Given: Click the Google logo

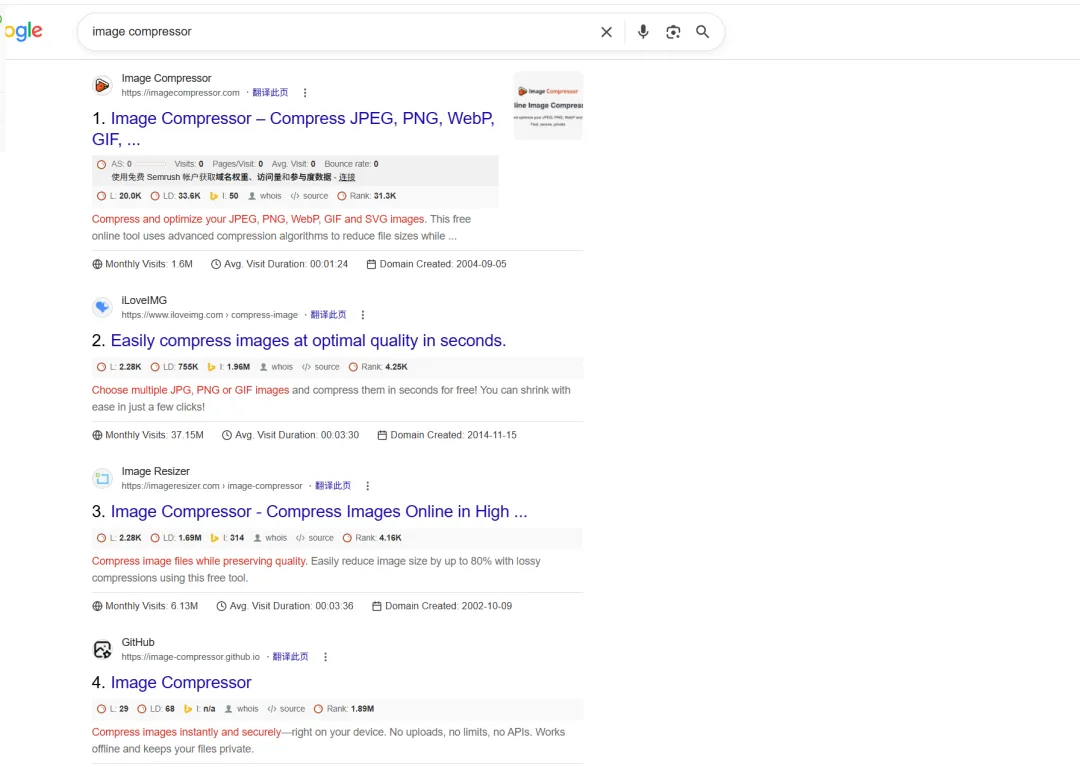Looking at the screenshot, I should click(23, 31).
